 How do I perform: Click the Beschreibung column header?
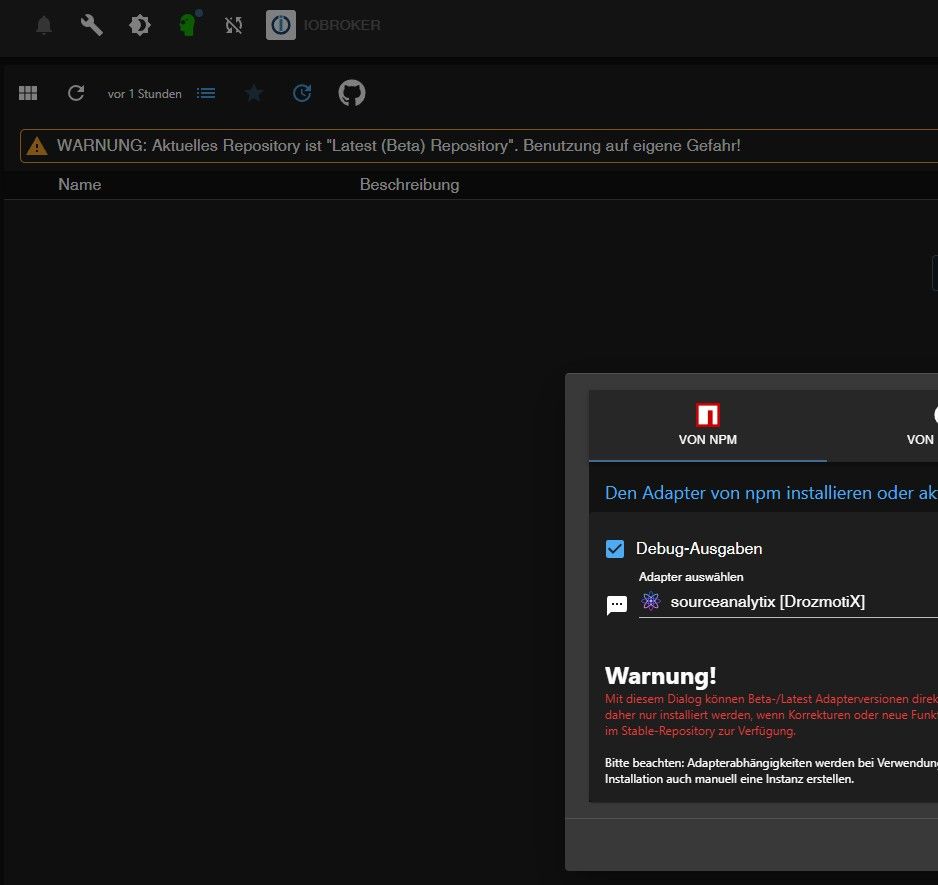[x=409, y=184]
